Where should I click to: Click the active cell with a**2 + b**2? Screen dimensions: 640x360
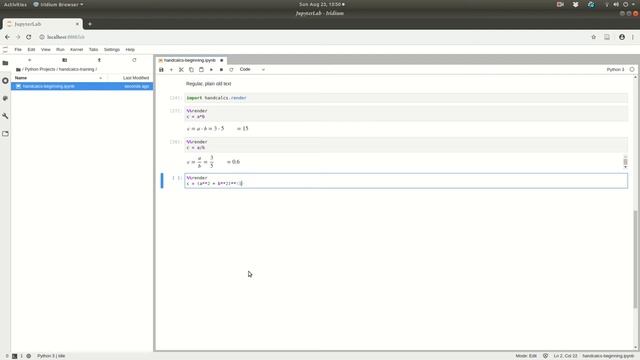coord(406,180)
